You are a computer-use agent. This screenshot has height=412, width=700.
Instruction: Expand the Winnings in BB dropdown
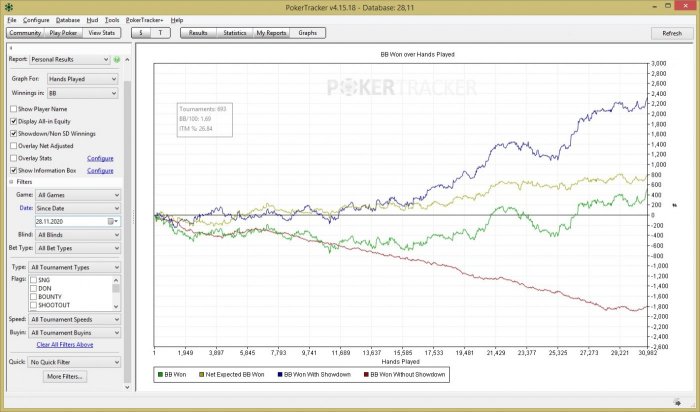click(83, 93)
